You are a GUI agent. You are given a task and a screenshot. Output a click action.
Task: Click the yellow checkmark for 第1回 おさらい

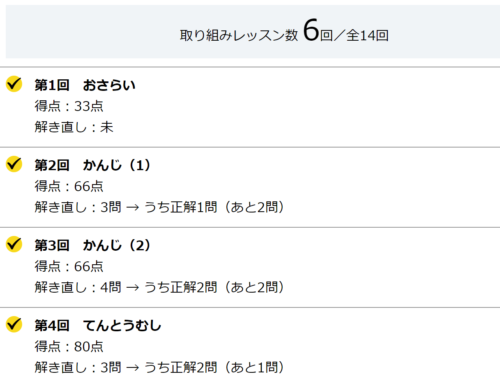coord(14,84)
